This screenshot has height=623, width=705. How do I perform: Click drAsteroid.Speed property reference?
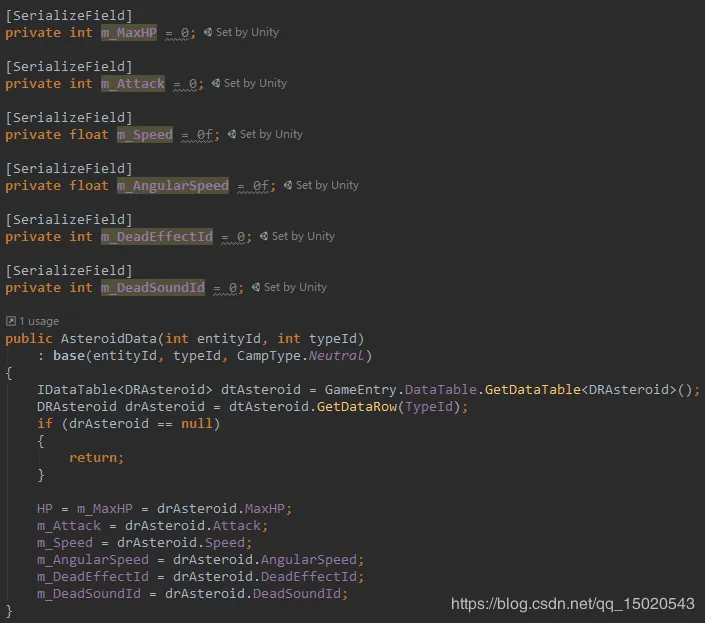[181, 543]
